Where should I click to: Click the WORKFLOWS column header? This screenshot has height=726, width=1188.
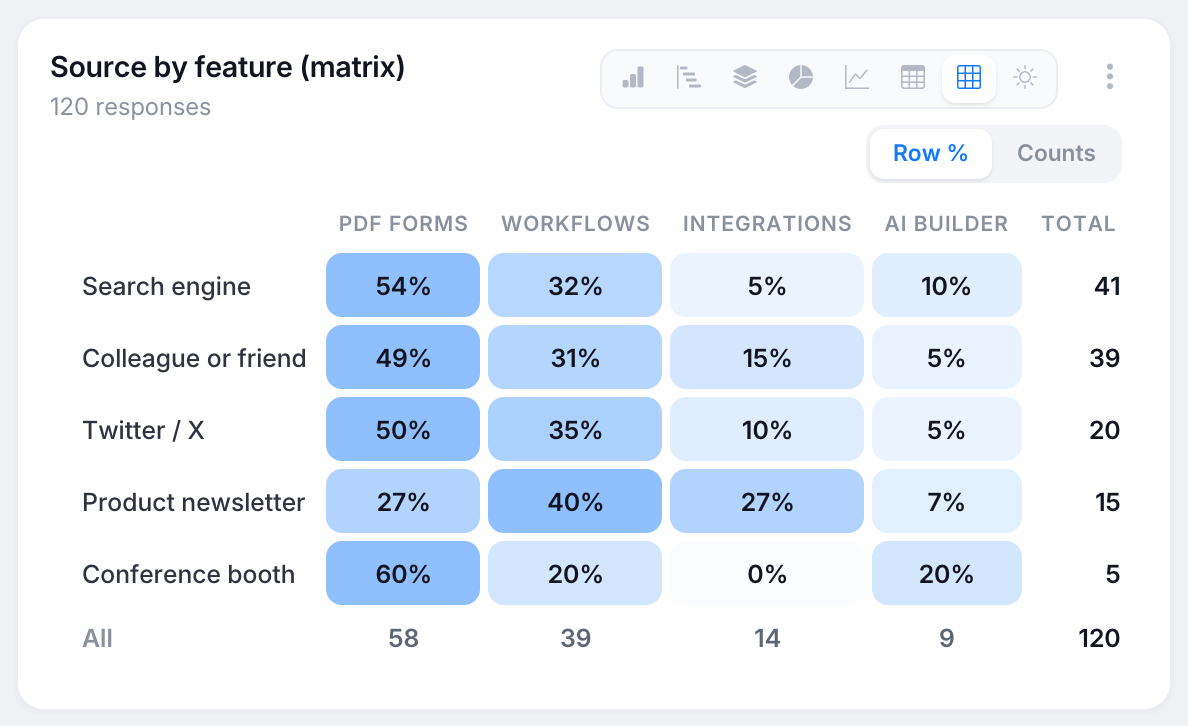(576, 224)
